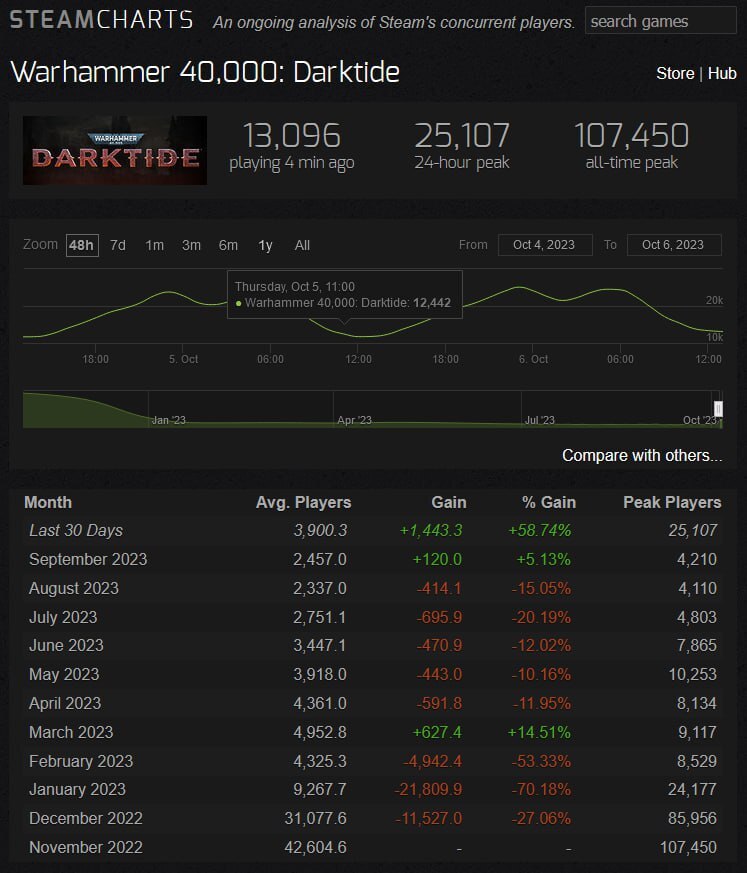Select the November 2022 row label

click(86, 847)
